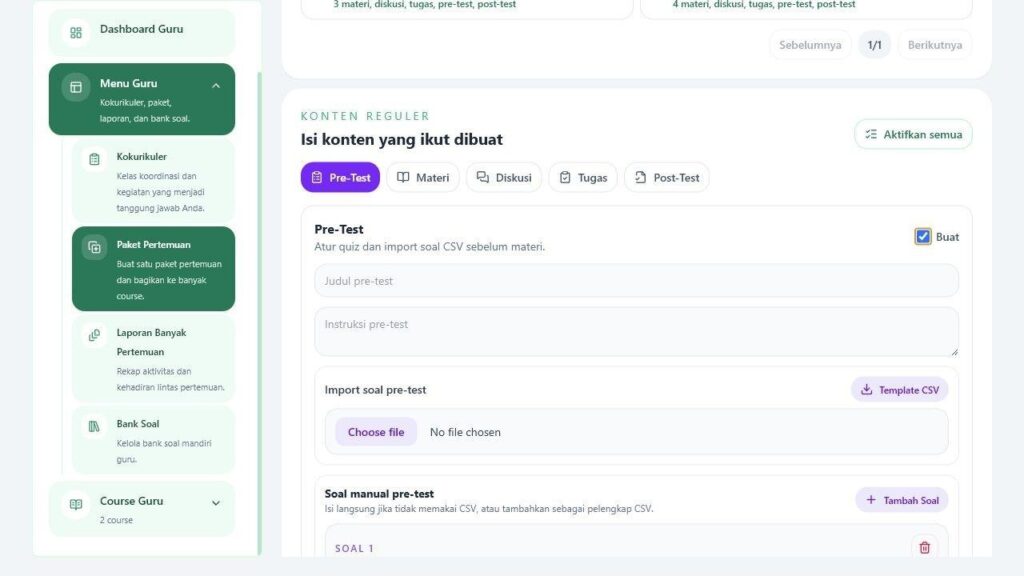Click the Menu Guru layout icon
1024x576 pixels.
[x=76, y=87]
